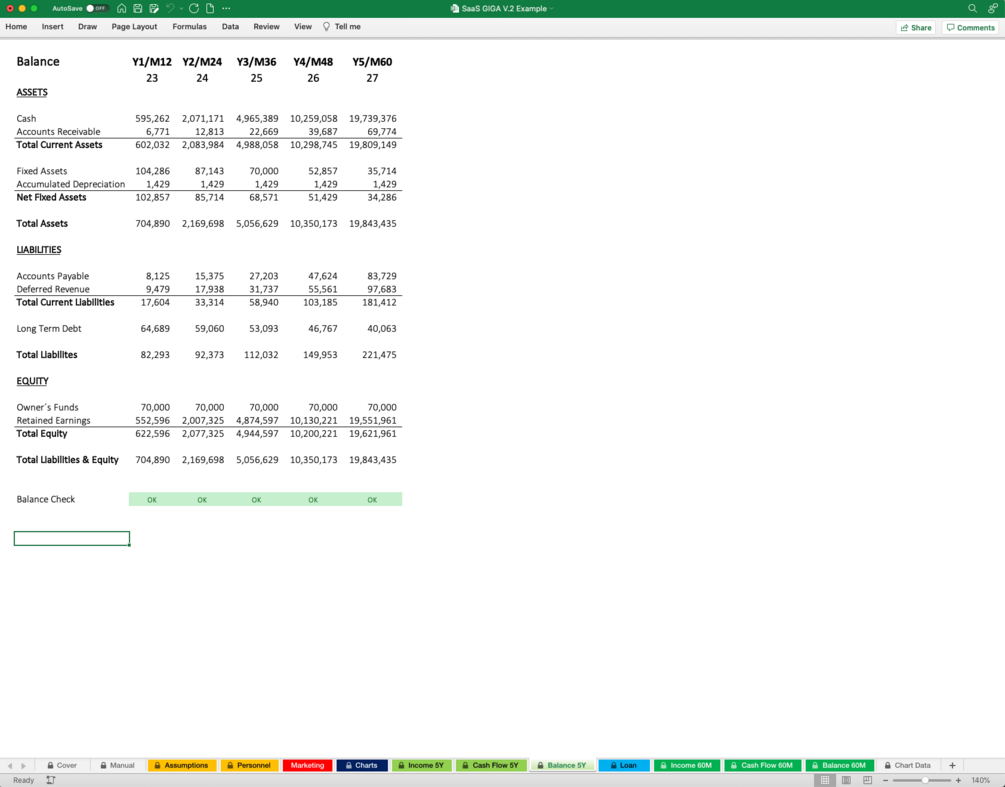Switch to the Manual sheet tab

tap(117, 765)
